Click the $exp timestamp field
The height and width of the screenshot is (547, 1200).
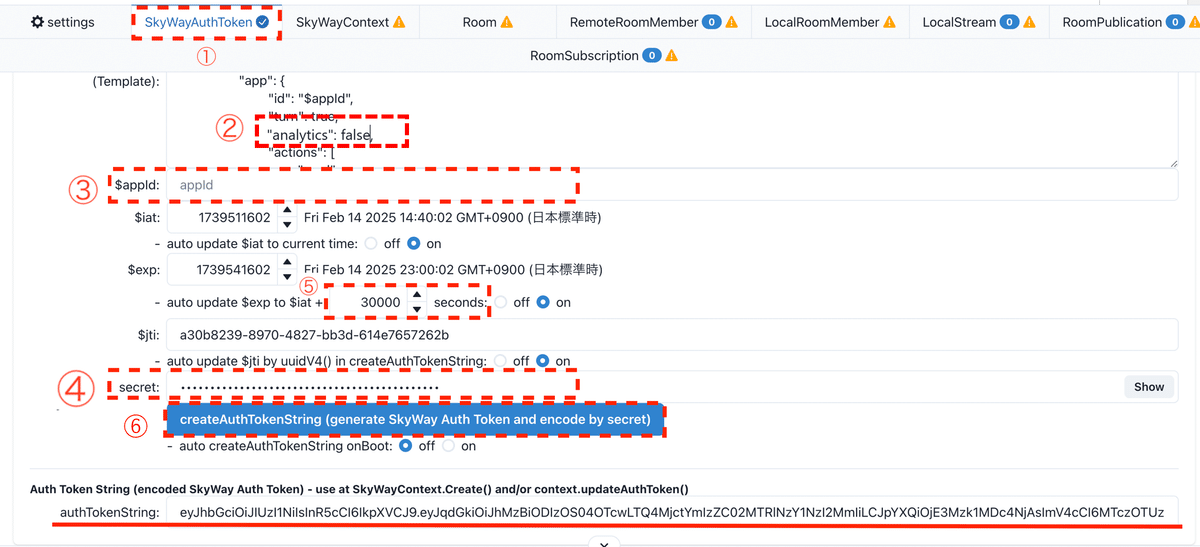[x=222, y=270]
